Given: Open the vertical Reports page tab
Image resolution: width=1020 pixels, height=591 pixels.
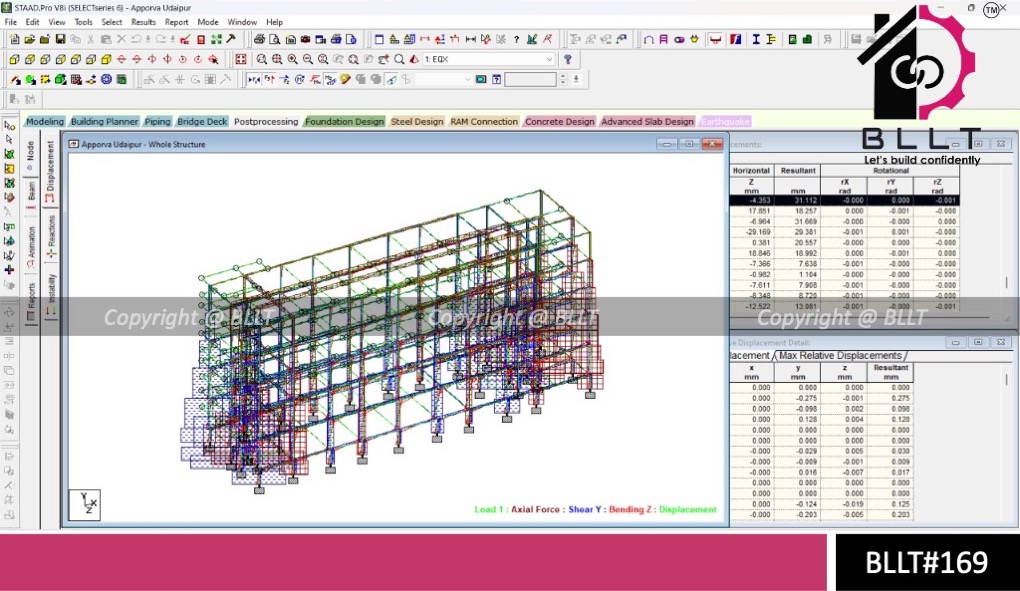Looking at the screenshot, I should point(31,300).
